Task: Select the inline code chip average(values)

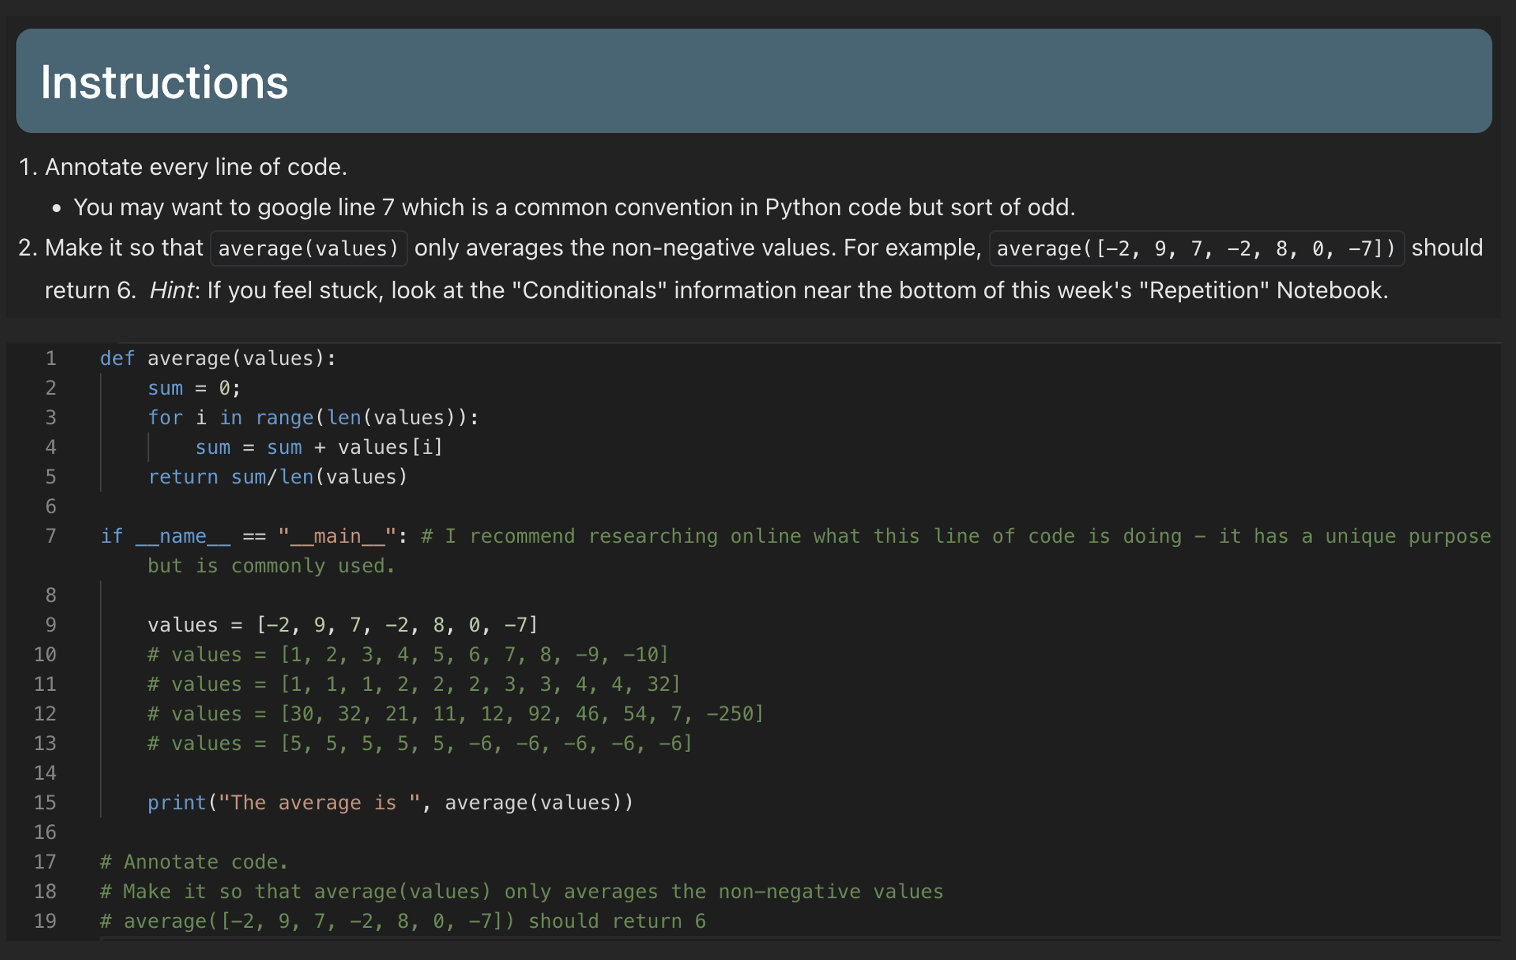Action: (x=308, y=248)
